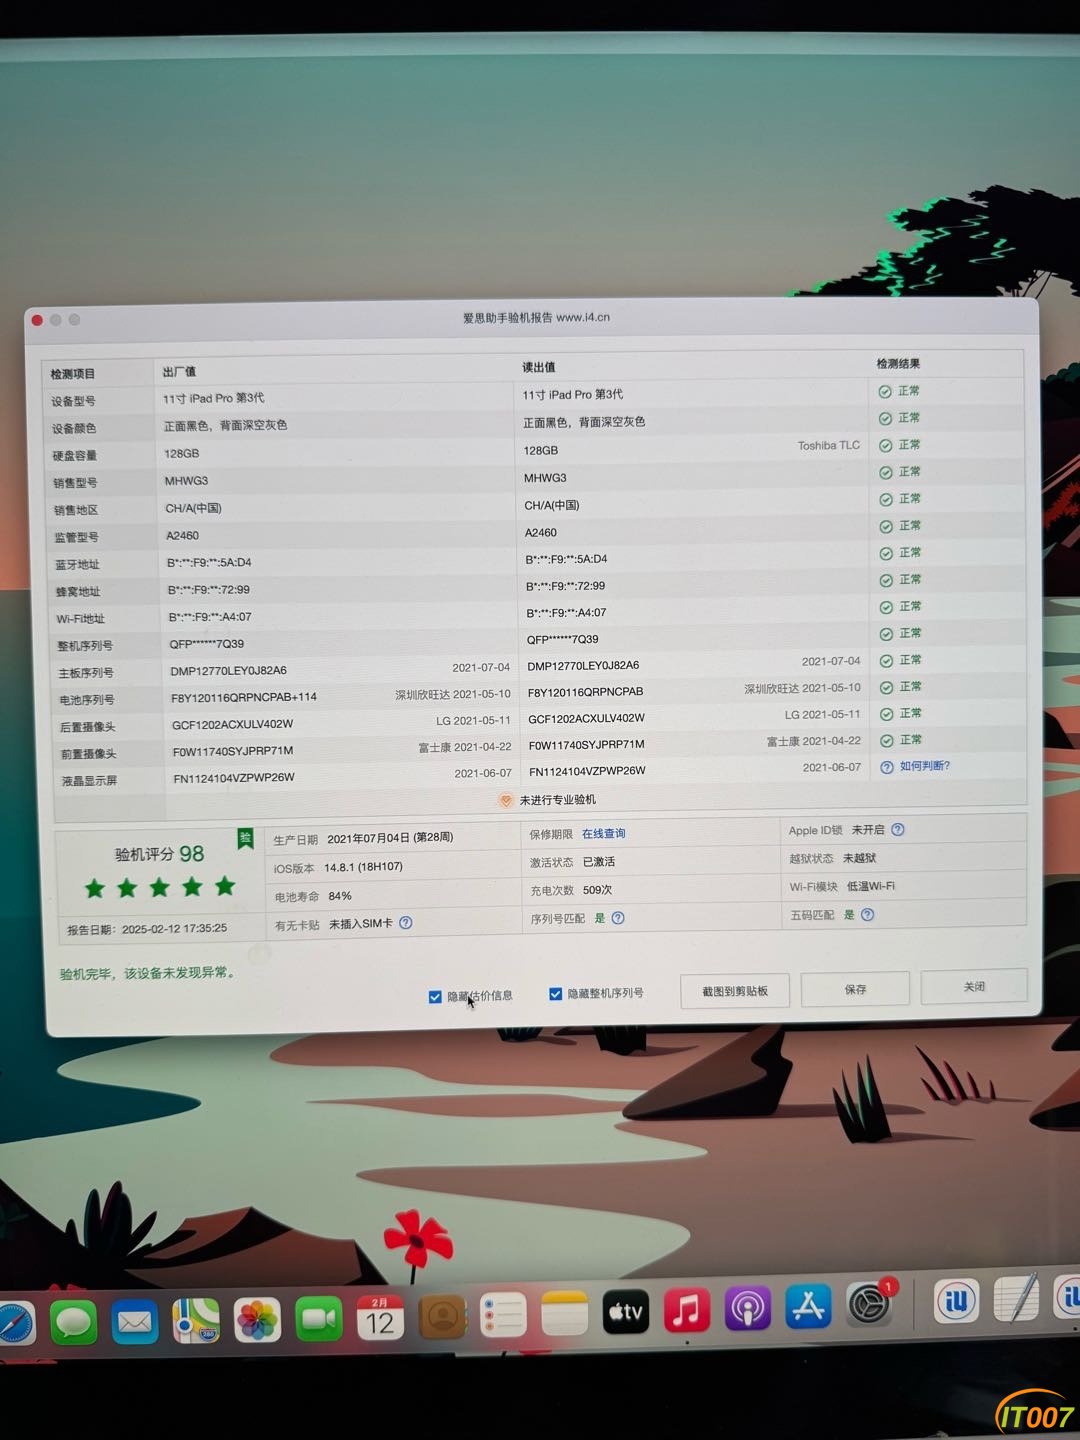
Task: Open Messages from the Dock
Action: (x=74, y=1322)
